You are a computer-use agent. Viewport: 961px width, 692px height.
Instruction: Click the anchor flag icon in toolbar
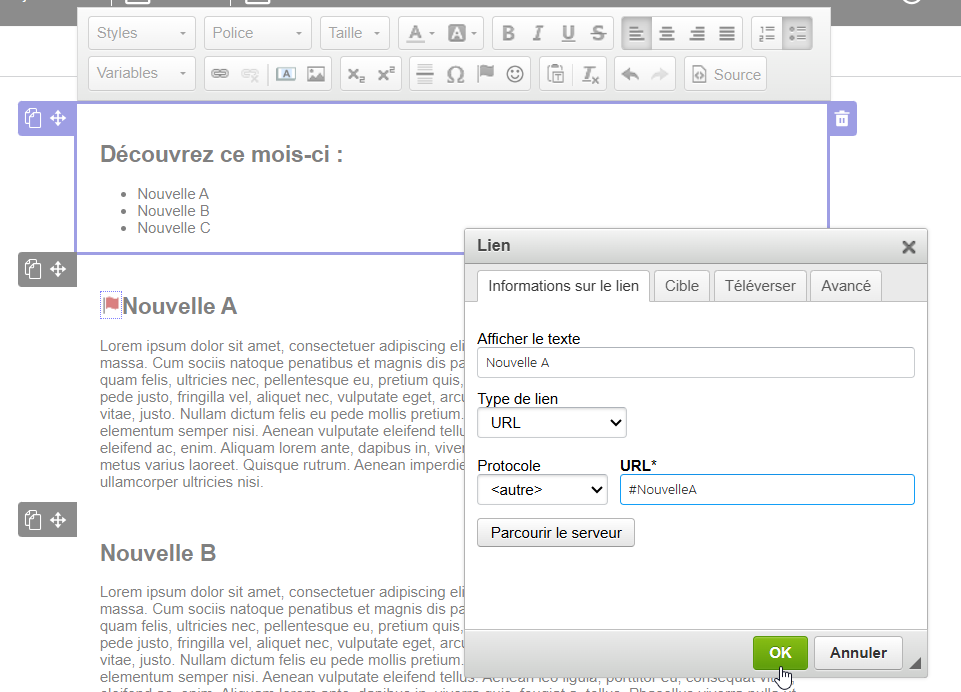(485, 74)
